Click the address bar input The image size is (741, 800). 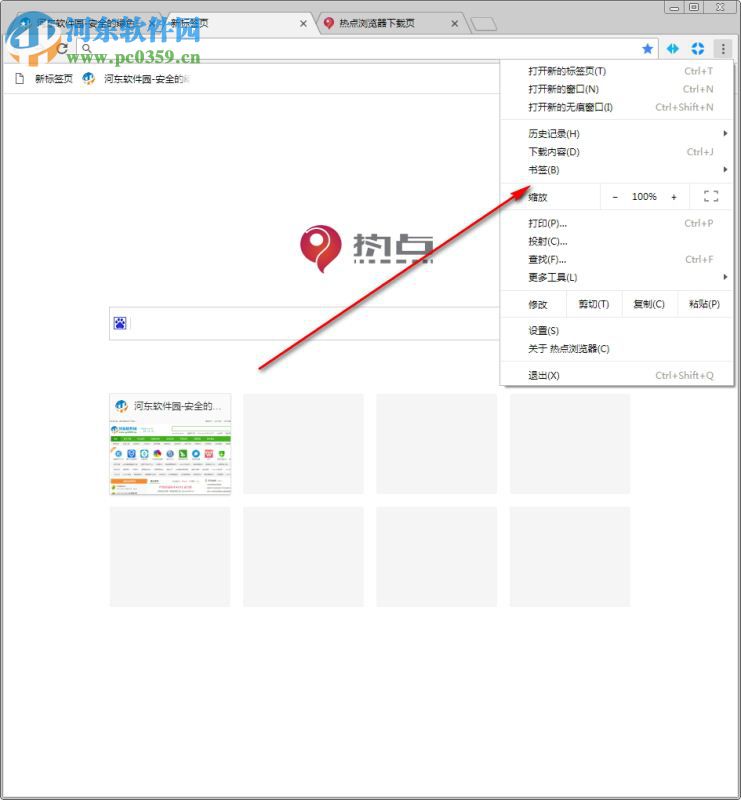(x=365, y=48)
